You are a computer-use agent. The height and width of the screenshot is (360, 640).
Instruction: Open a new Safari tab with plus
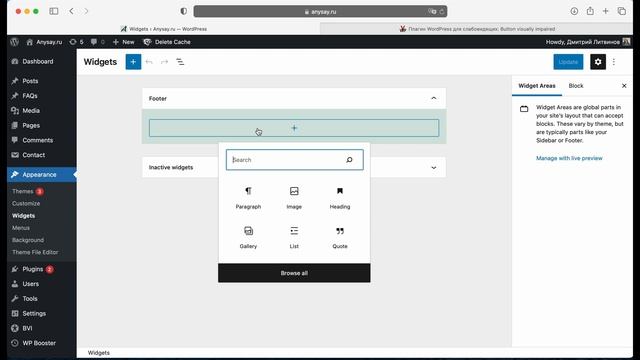click(x=605, y=11)
